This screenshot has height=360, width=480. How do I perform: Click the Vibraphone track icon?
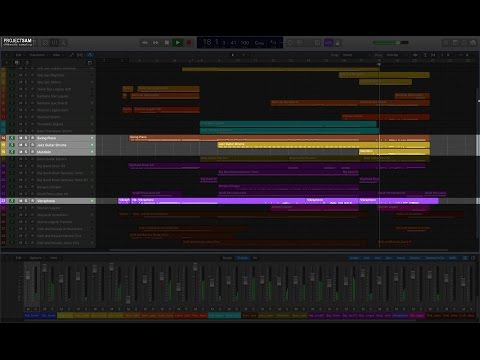point(12,201)
